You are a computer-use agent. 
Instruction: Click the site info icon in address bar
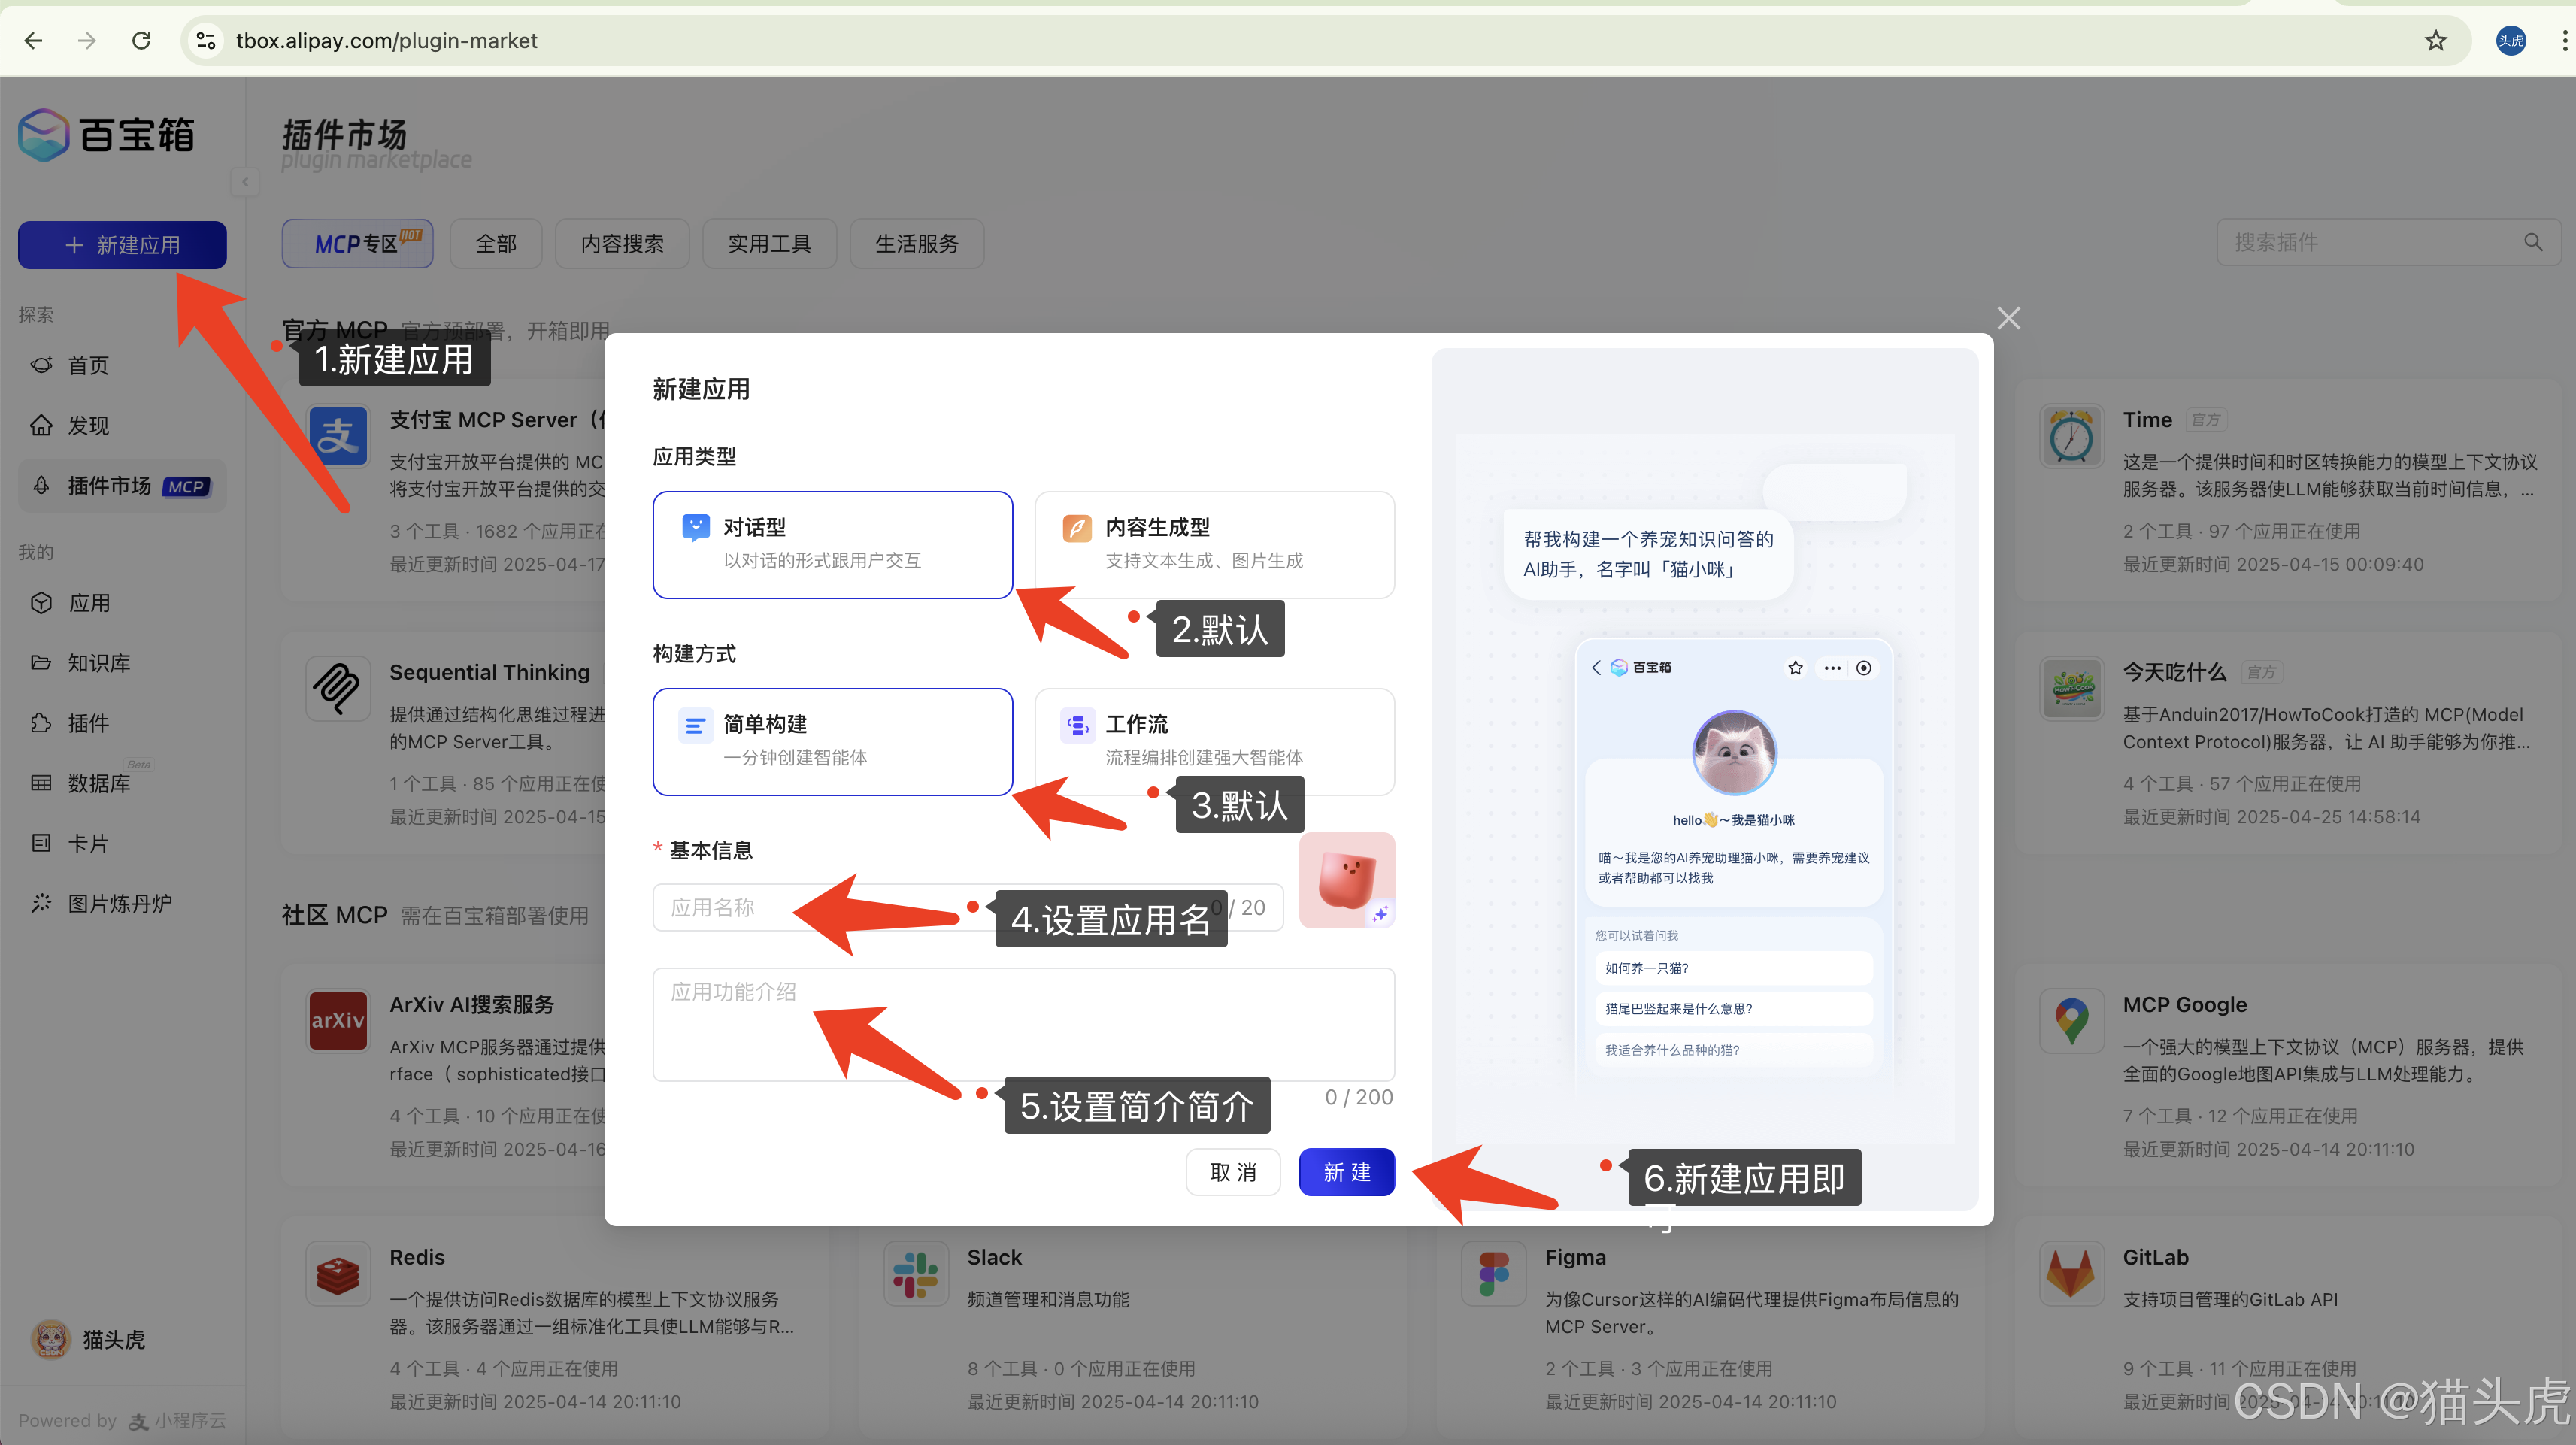pyautogui.click(x=206, y=40)
